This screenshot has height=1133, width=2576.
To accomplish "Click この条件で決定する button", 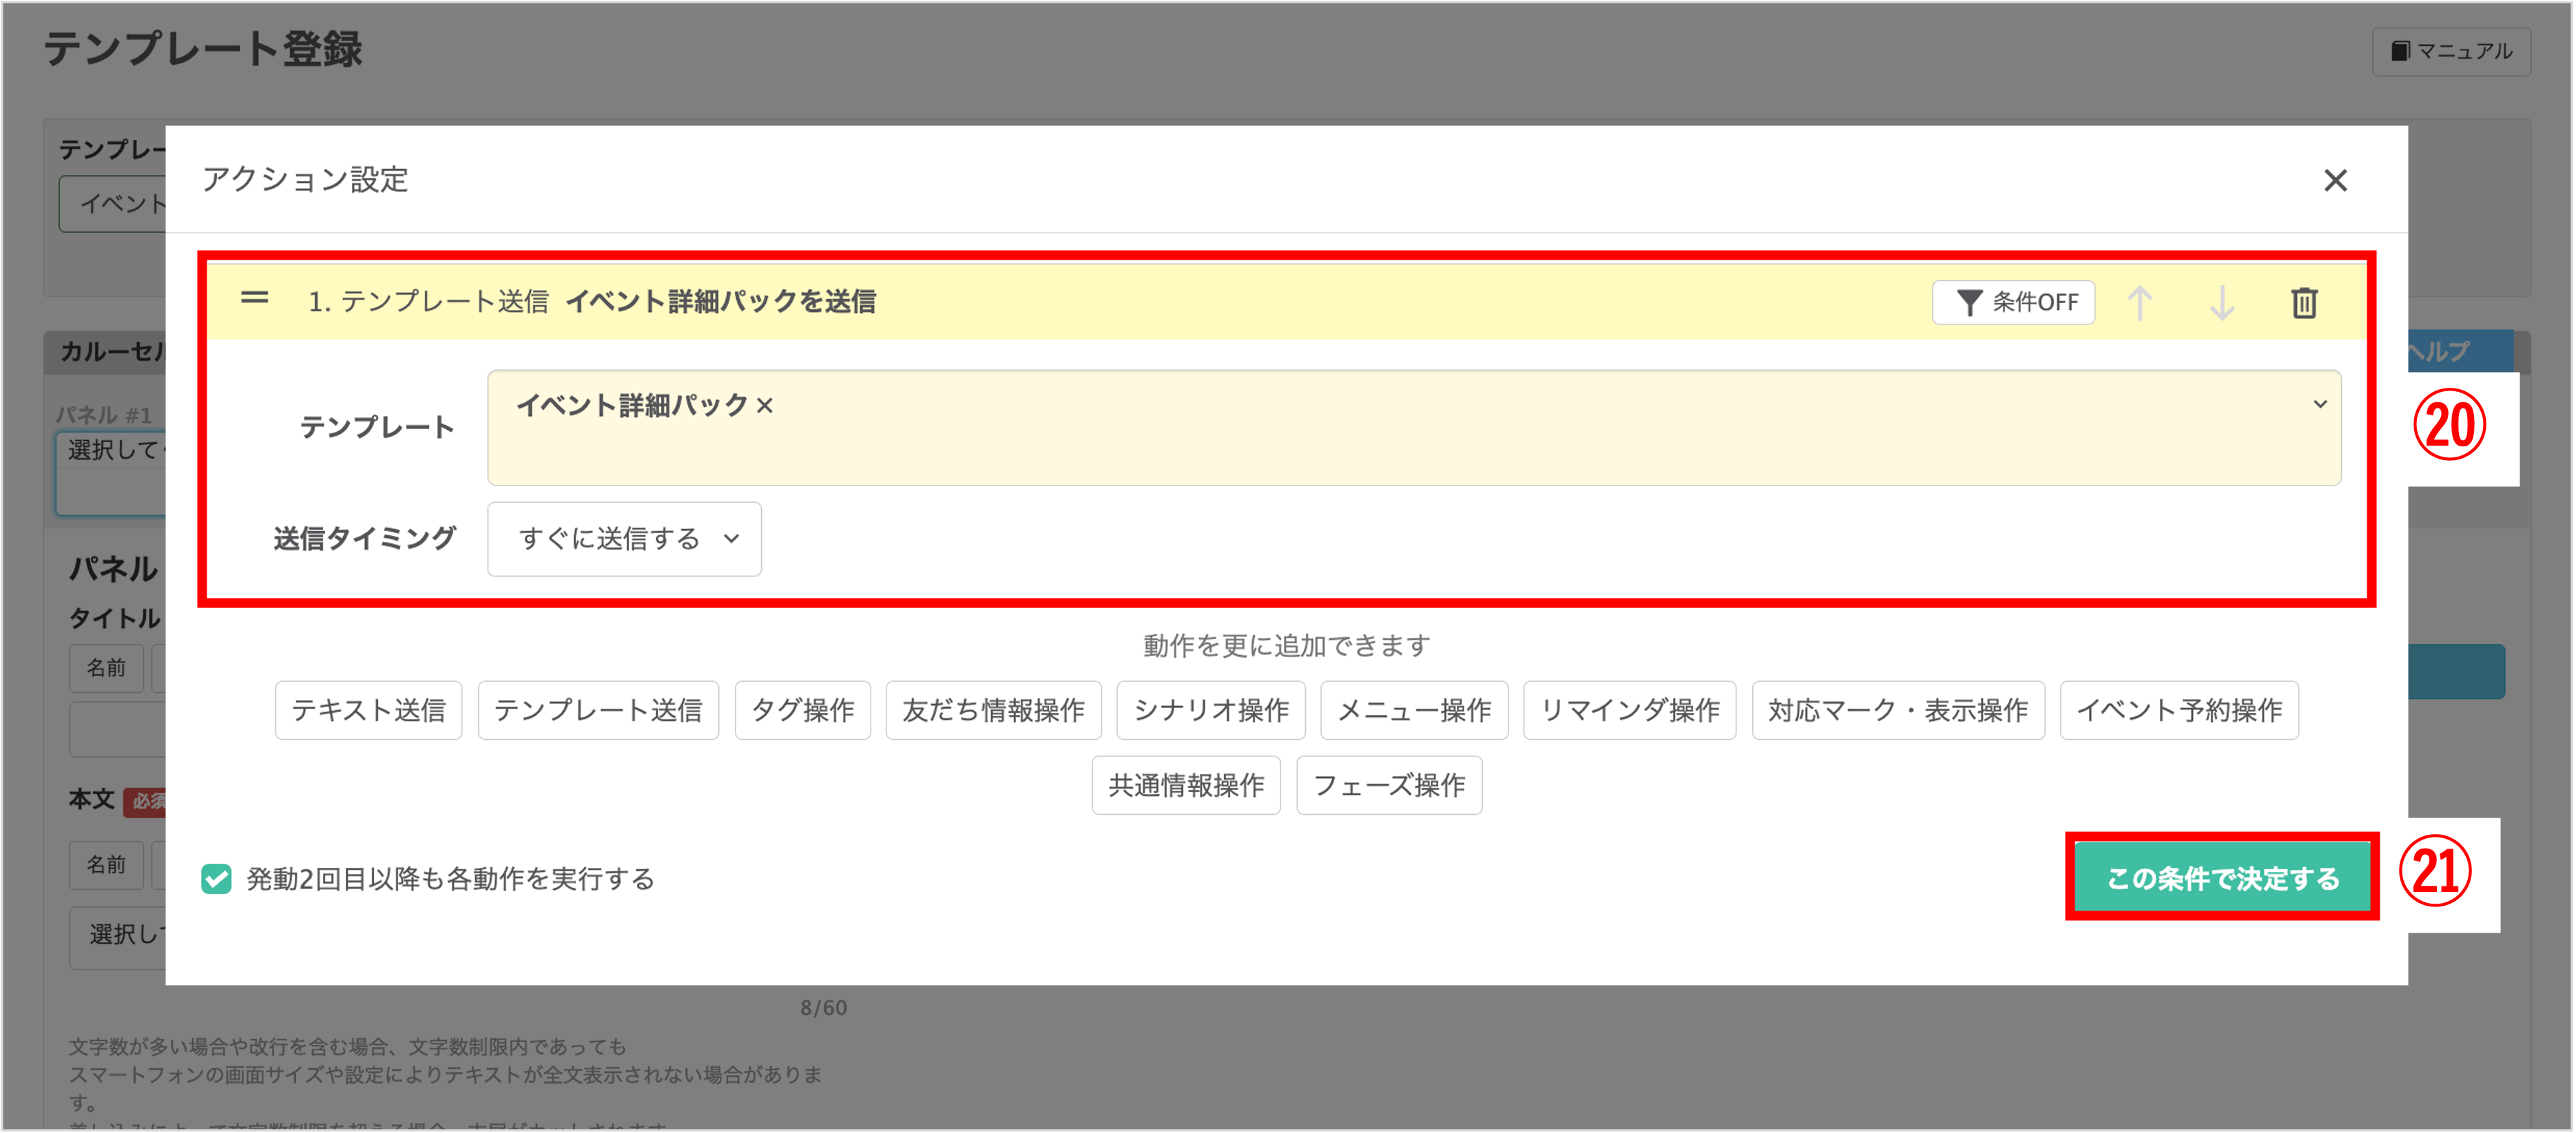I will (x=2221, y=877).
